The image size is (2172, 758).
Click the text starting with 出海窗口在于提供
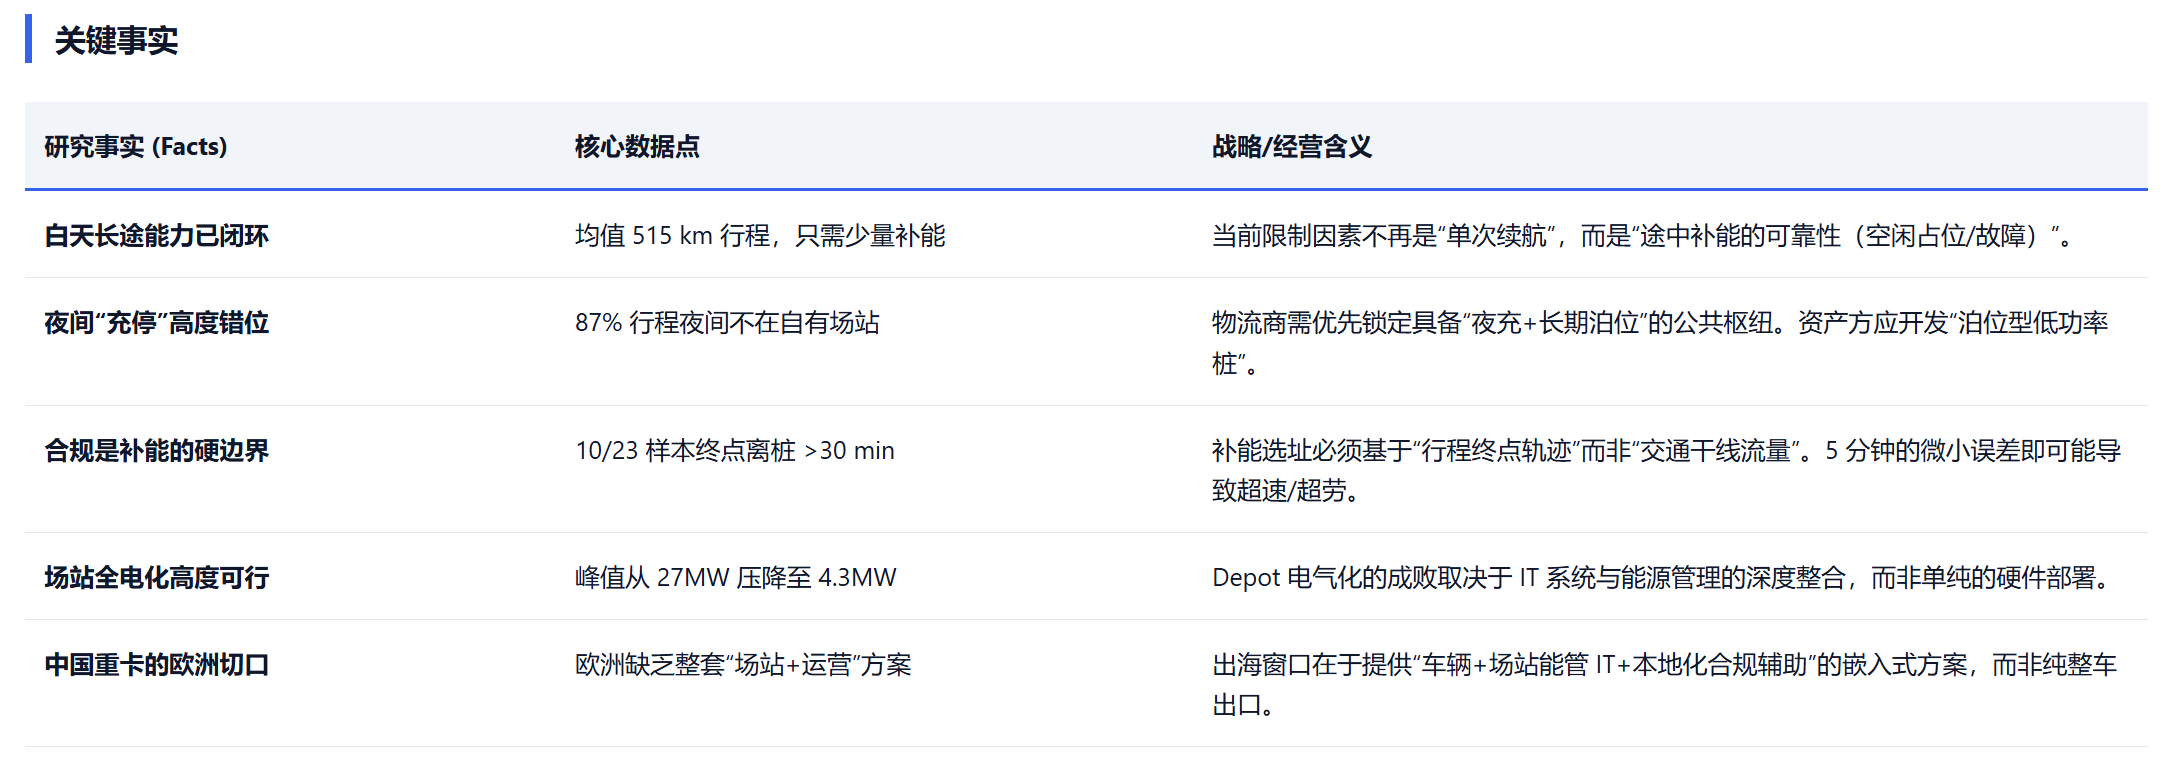pos(1664,665)
